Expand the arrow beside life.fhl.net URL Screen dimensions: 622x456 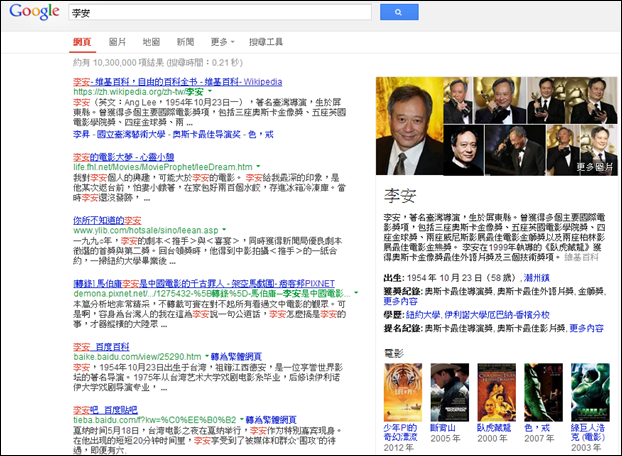pos(258,167)
